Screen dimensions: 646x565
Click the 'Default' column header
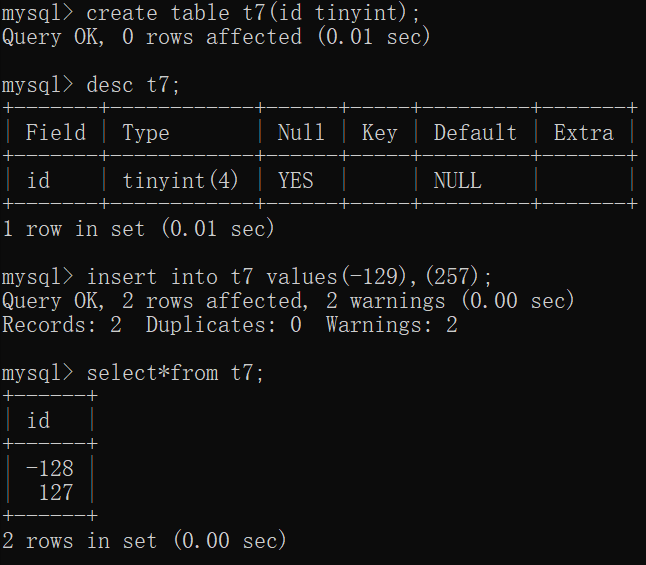[475, 133]
